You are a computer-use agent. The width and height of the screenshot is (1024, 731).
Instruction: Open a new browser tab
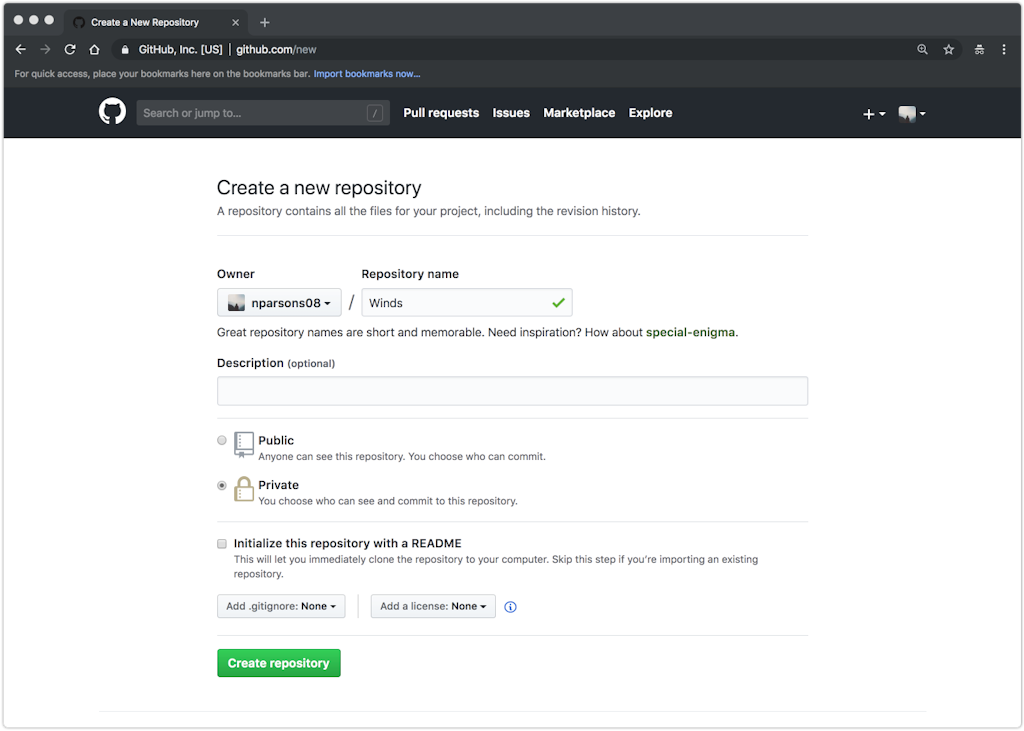(x=265, y=22)
